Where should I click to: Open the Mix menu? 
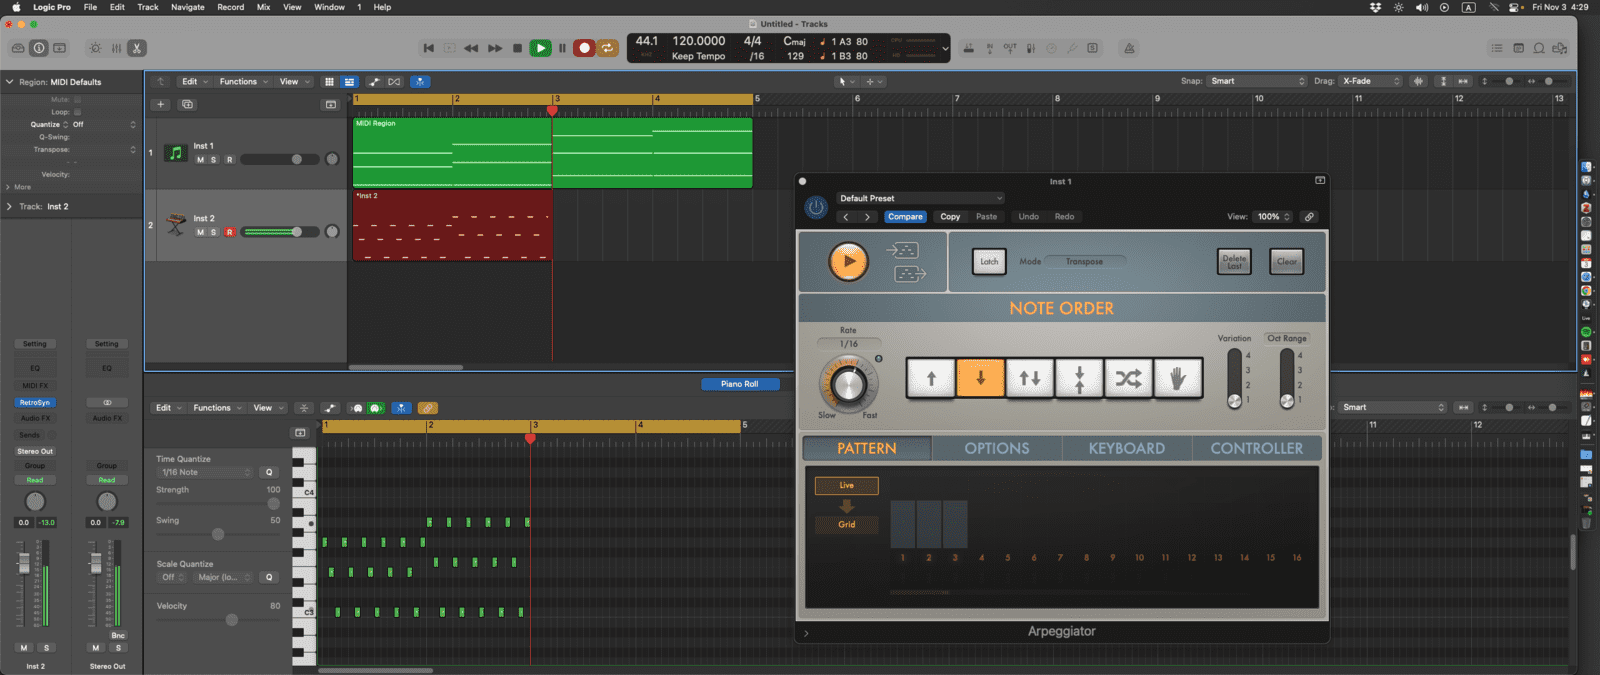coord(263,7)
